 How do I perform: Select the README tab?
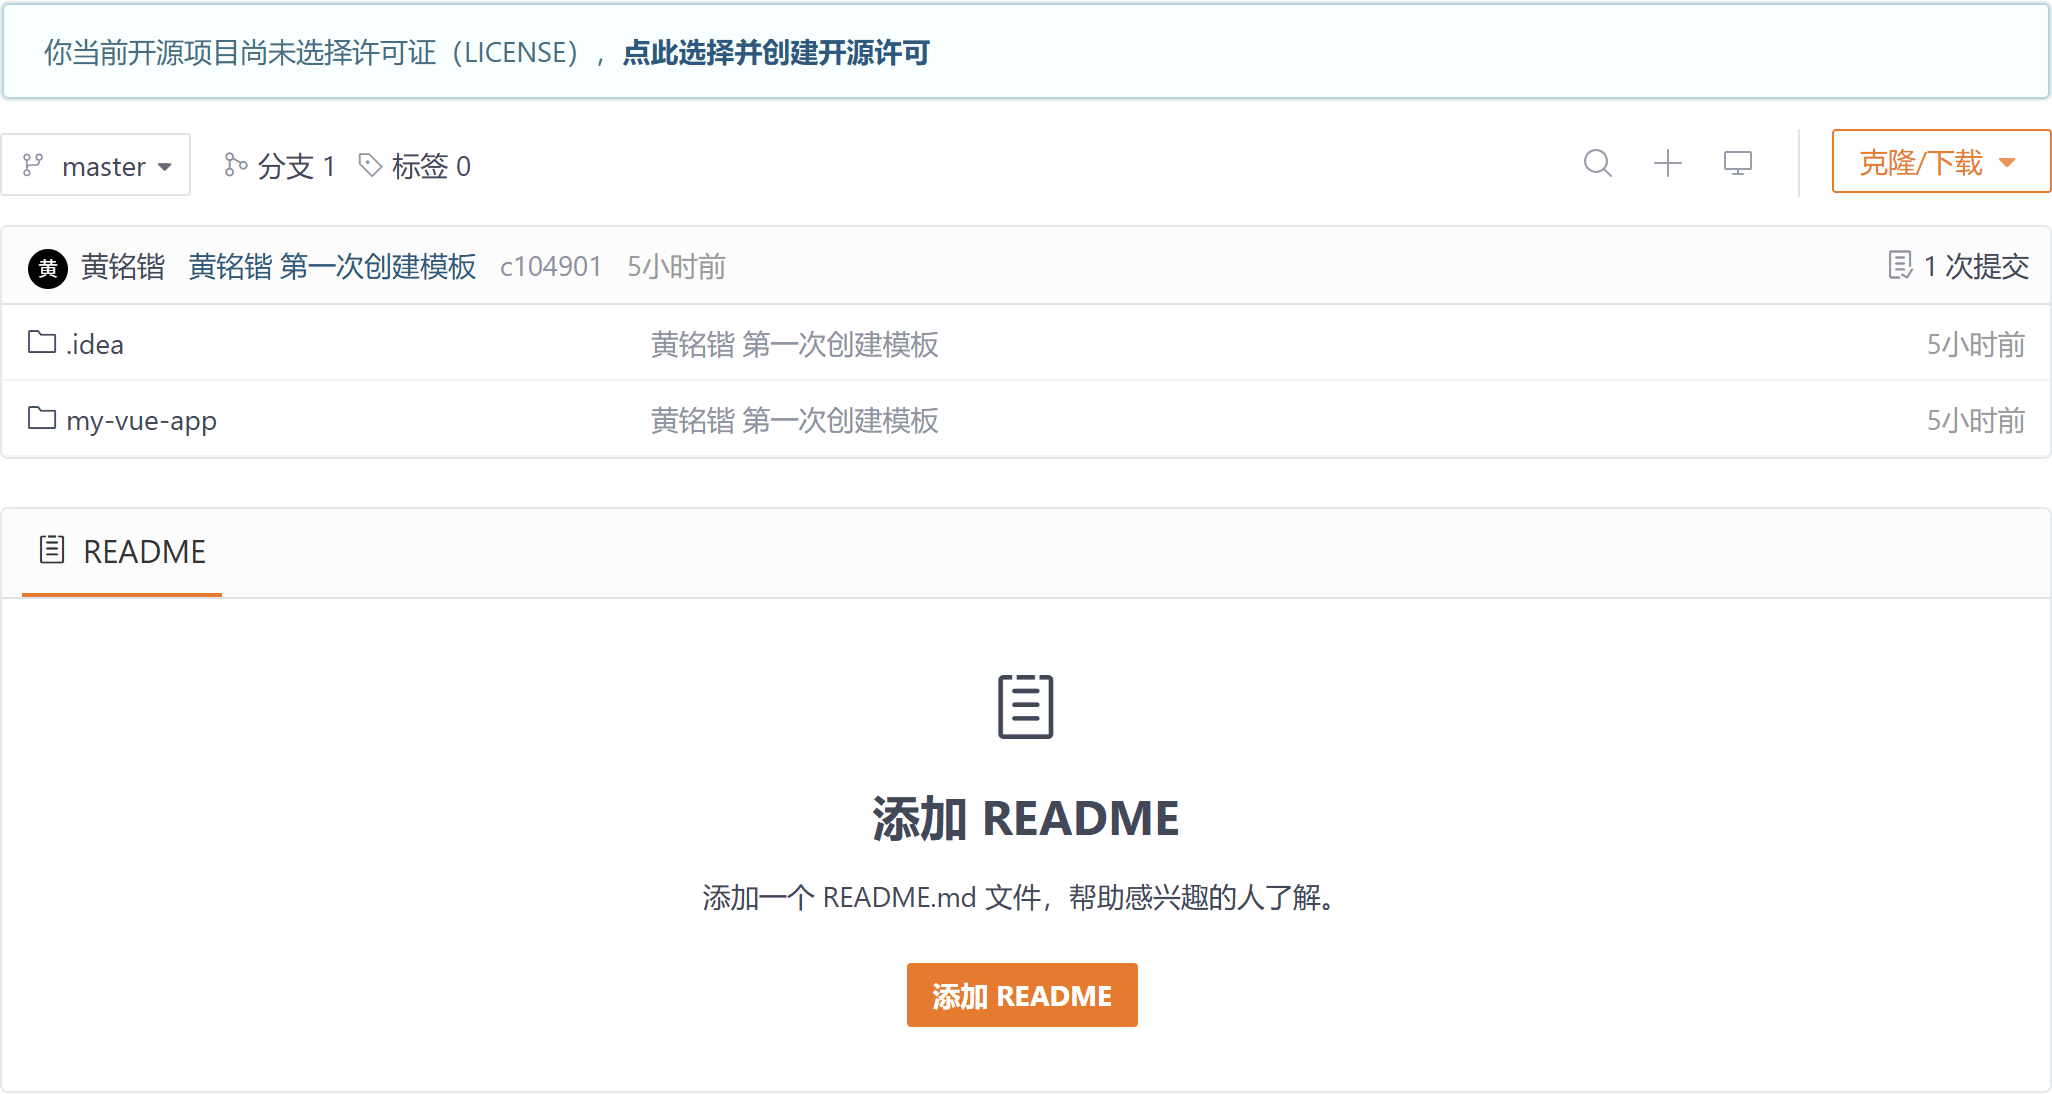coord(123,552)
